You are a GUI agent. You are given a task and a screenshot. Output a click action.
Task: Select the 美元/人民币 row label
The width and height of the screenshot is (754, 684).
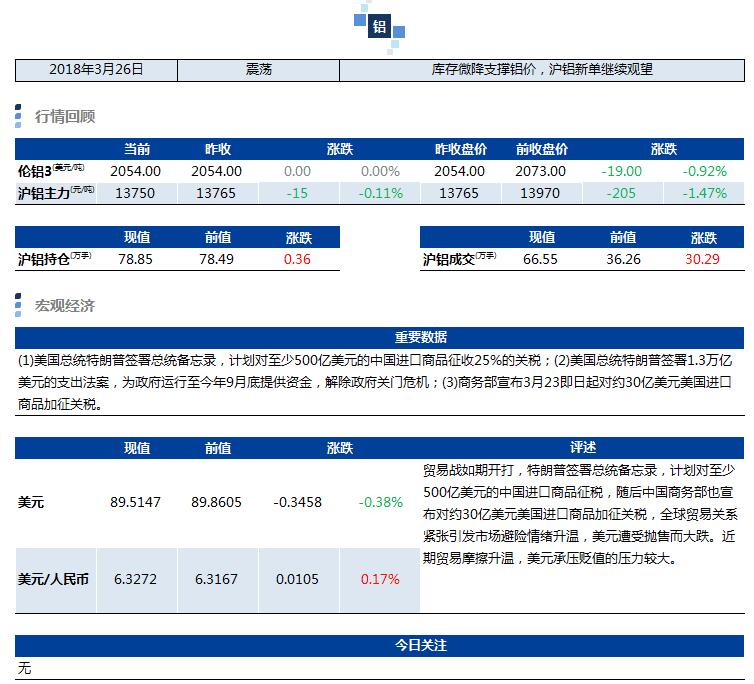coord(53,579)
